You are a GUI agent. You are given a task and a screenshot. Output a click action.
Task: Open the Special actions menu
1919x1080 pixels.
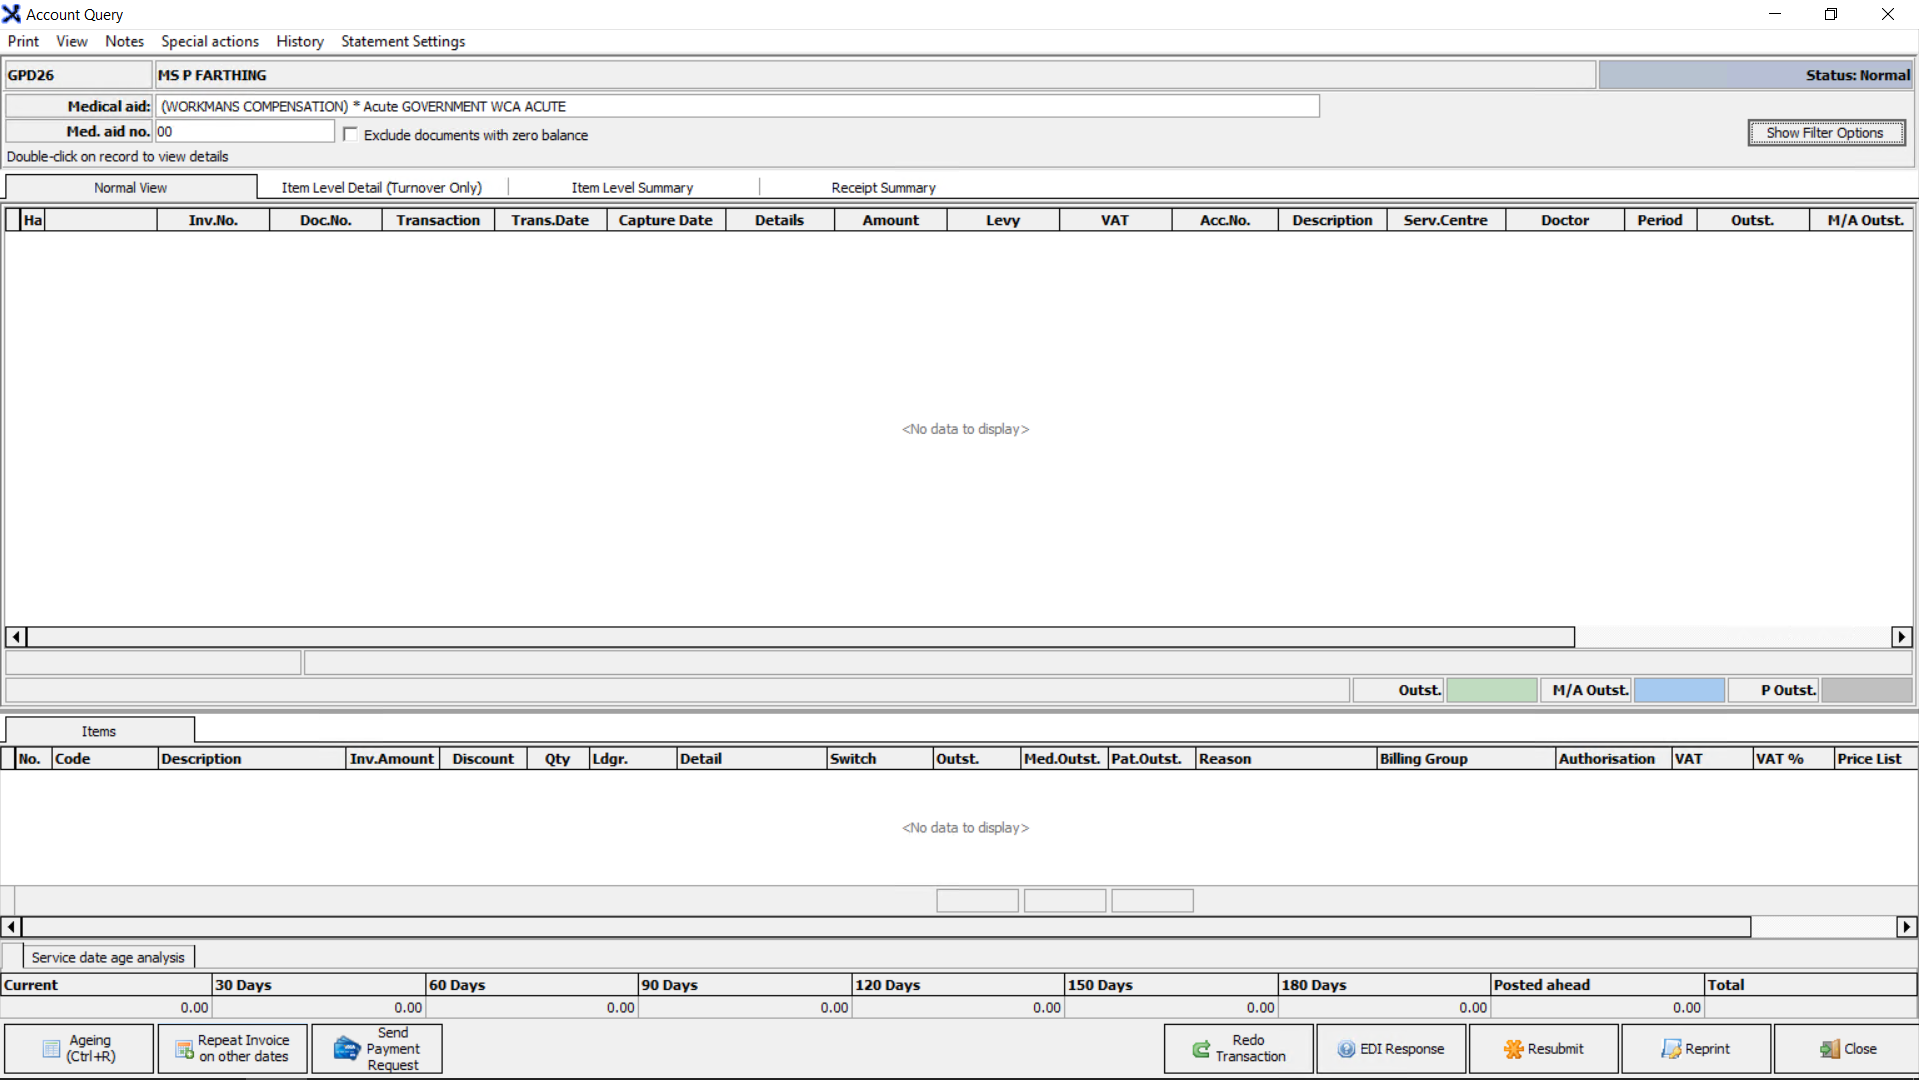[x=210, y=41]
